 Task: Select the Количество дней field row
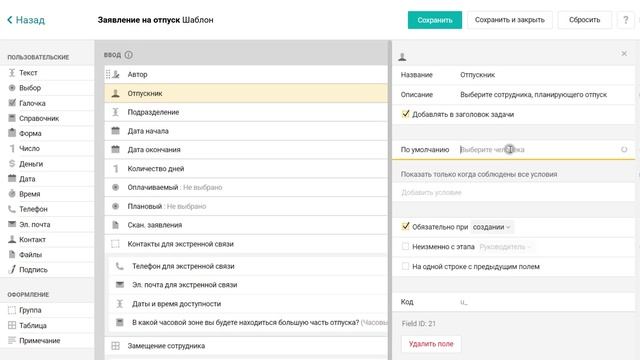pyautogui.click(x=246, y=169)
